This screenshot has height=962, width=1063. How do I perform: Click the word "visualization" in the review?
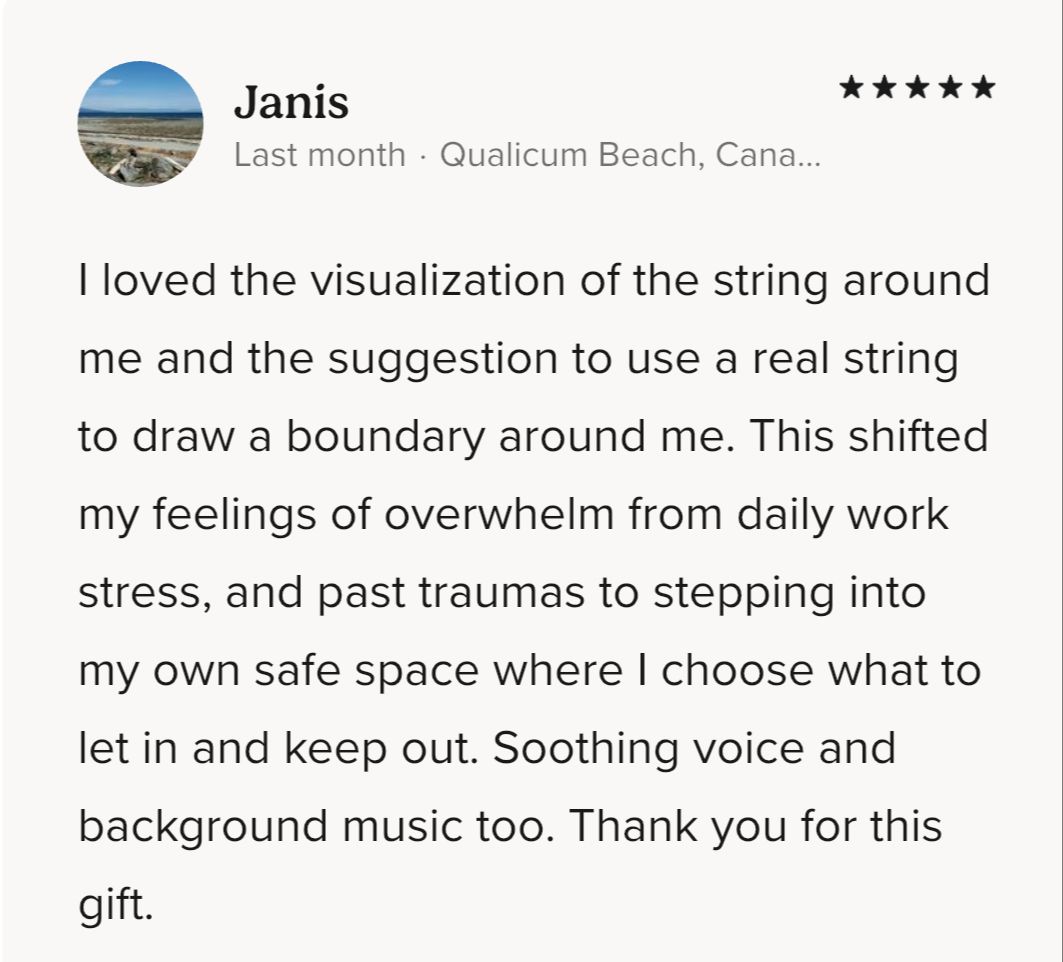pyautogui.click(x=438, y=280)
